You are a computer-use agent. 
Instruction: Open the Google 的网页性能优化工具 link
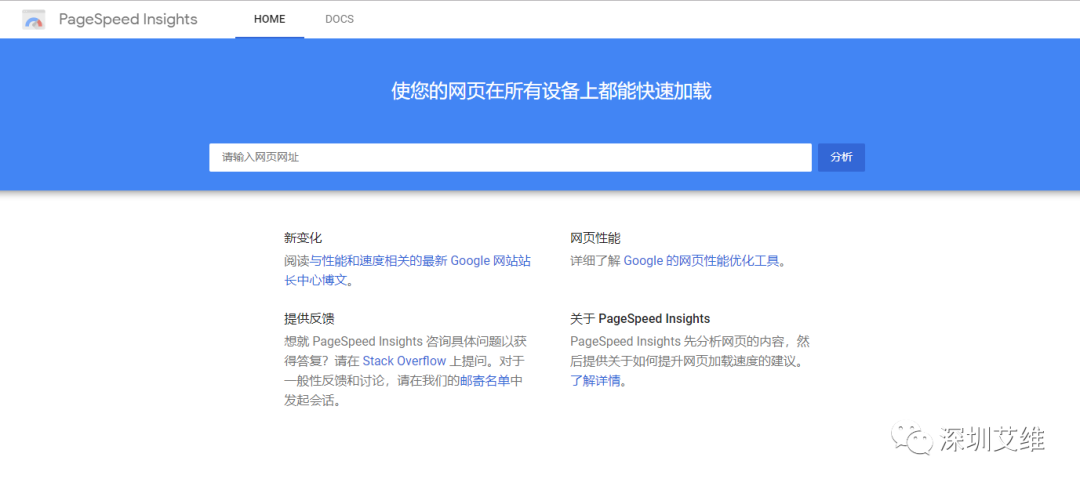point(701,262)
